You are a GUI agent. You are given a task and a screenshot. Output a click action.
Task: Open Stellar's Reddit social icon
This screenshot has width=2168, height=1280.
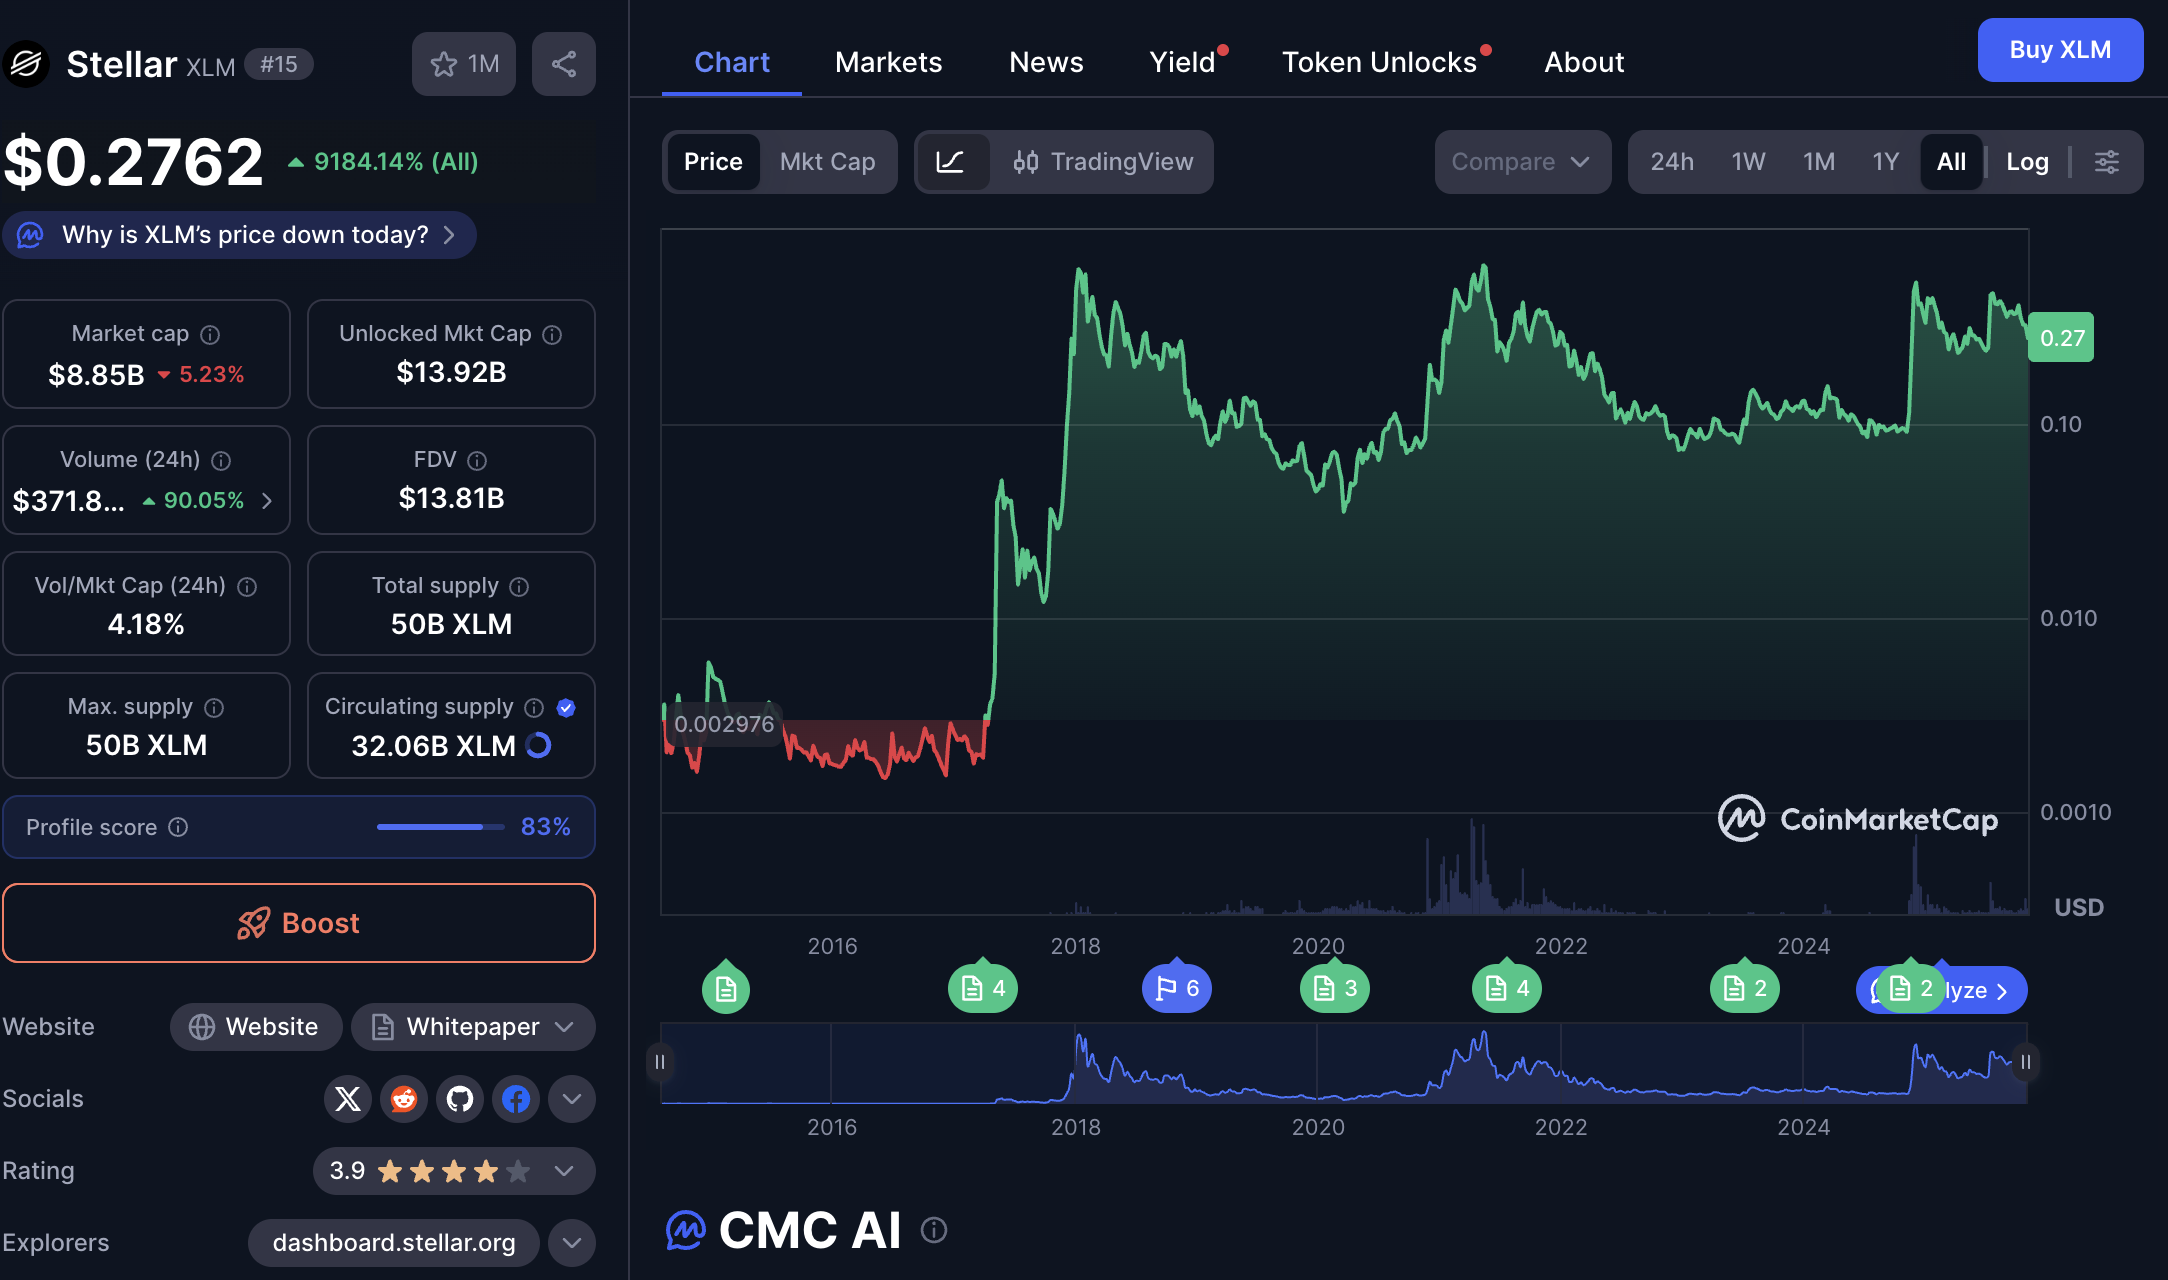pos(404,1099)
